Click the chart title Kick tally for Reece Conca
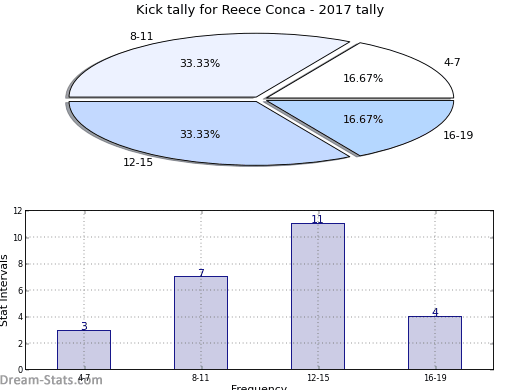This screenshot has width=520, height=390. 260,10
